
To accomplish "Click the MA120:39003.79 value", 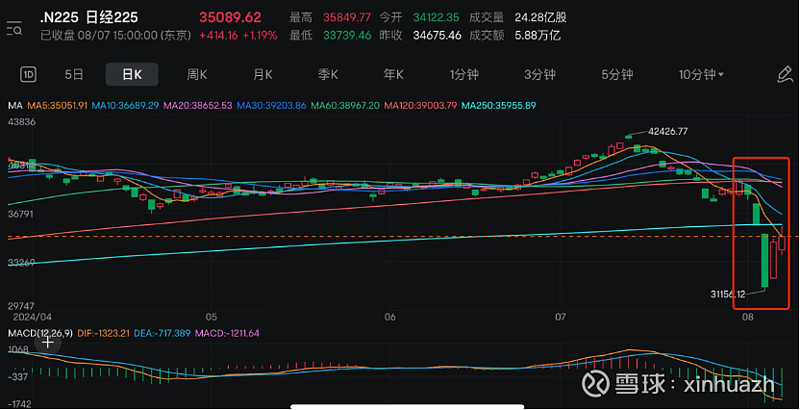I will click(x=421, y=106).
